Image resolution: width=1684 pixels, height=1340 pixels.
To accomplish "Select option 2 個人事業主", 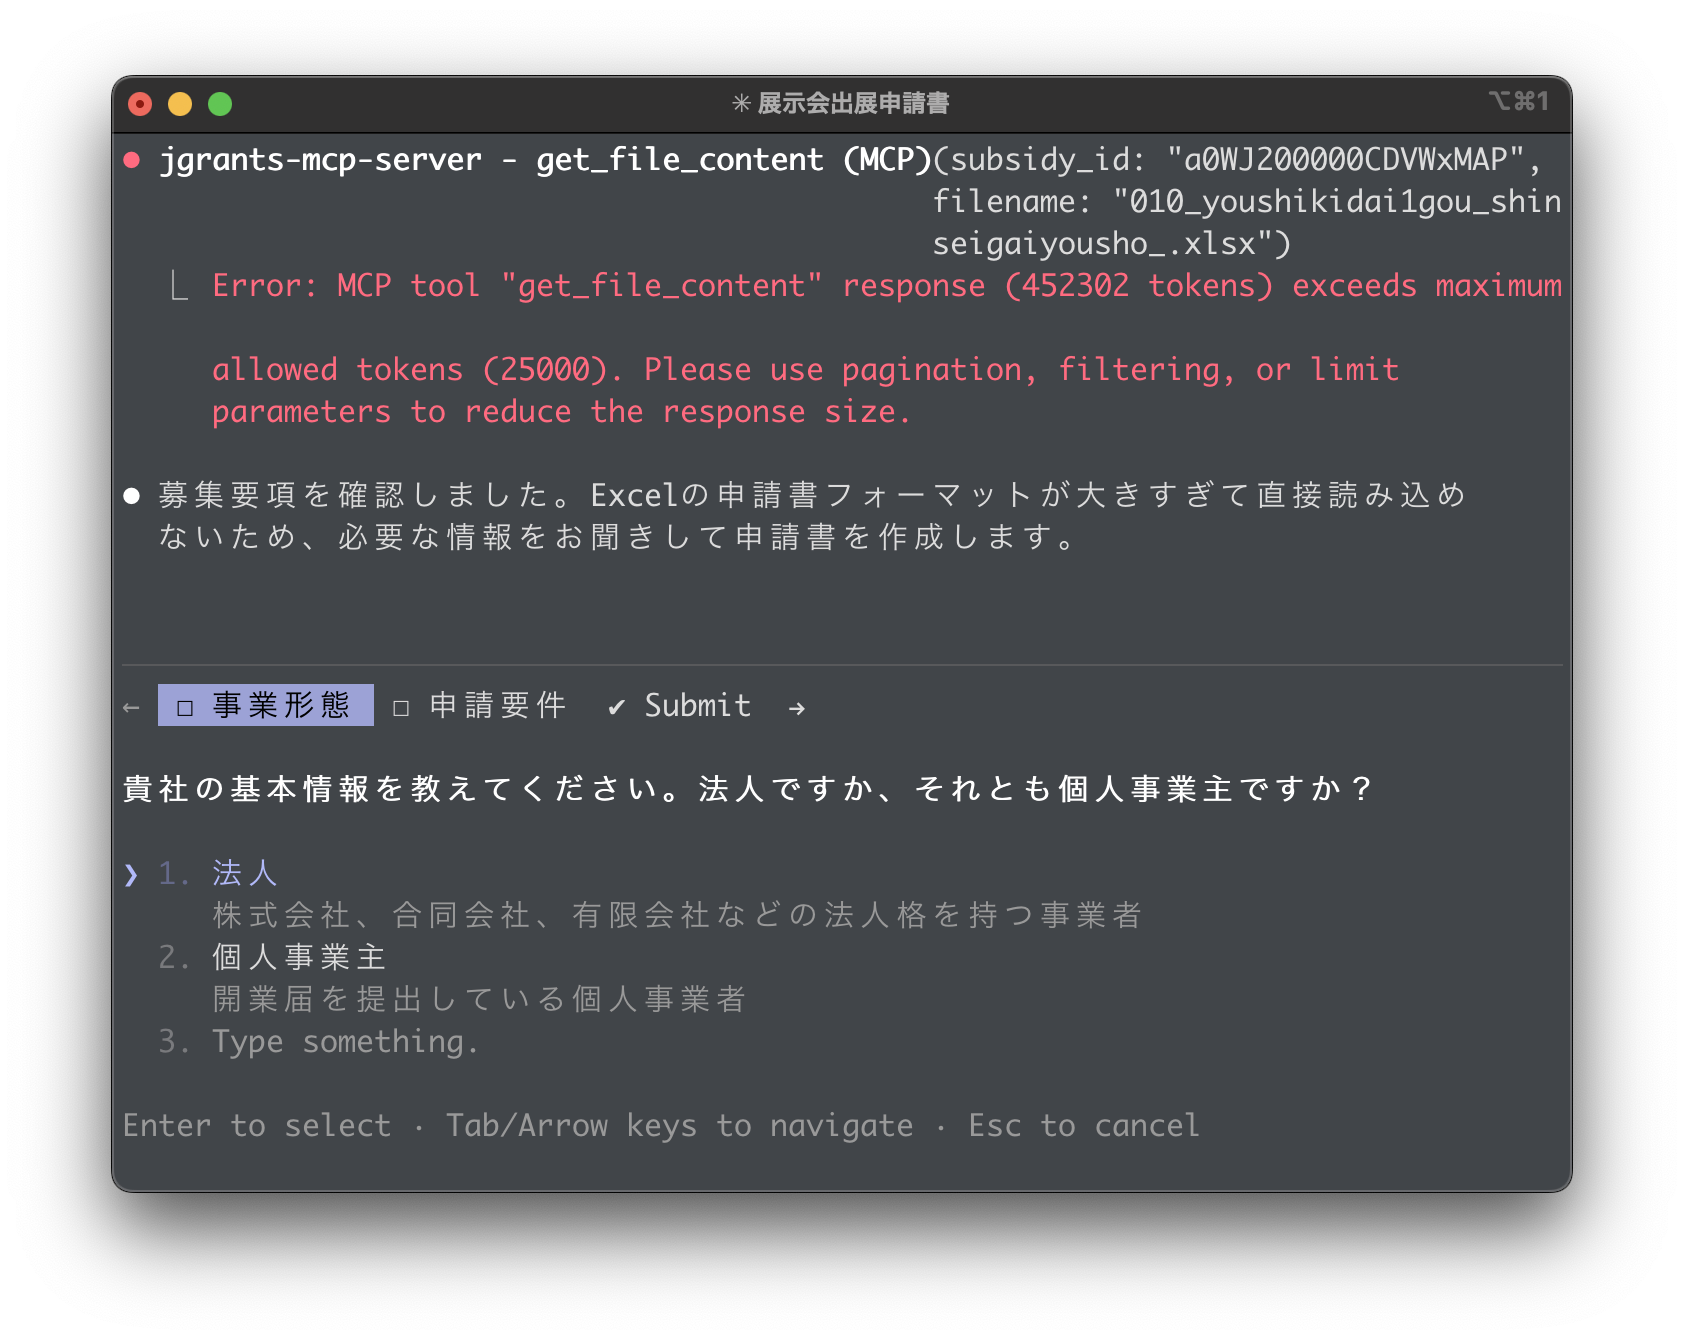I will 298,957.
